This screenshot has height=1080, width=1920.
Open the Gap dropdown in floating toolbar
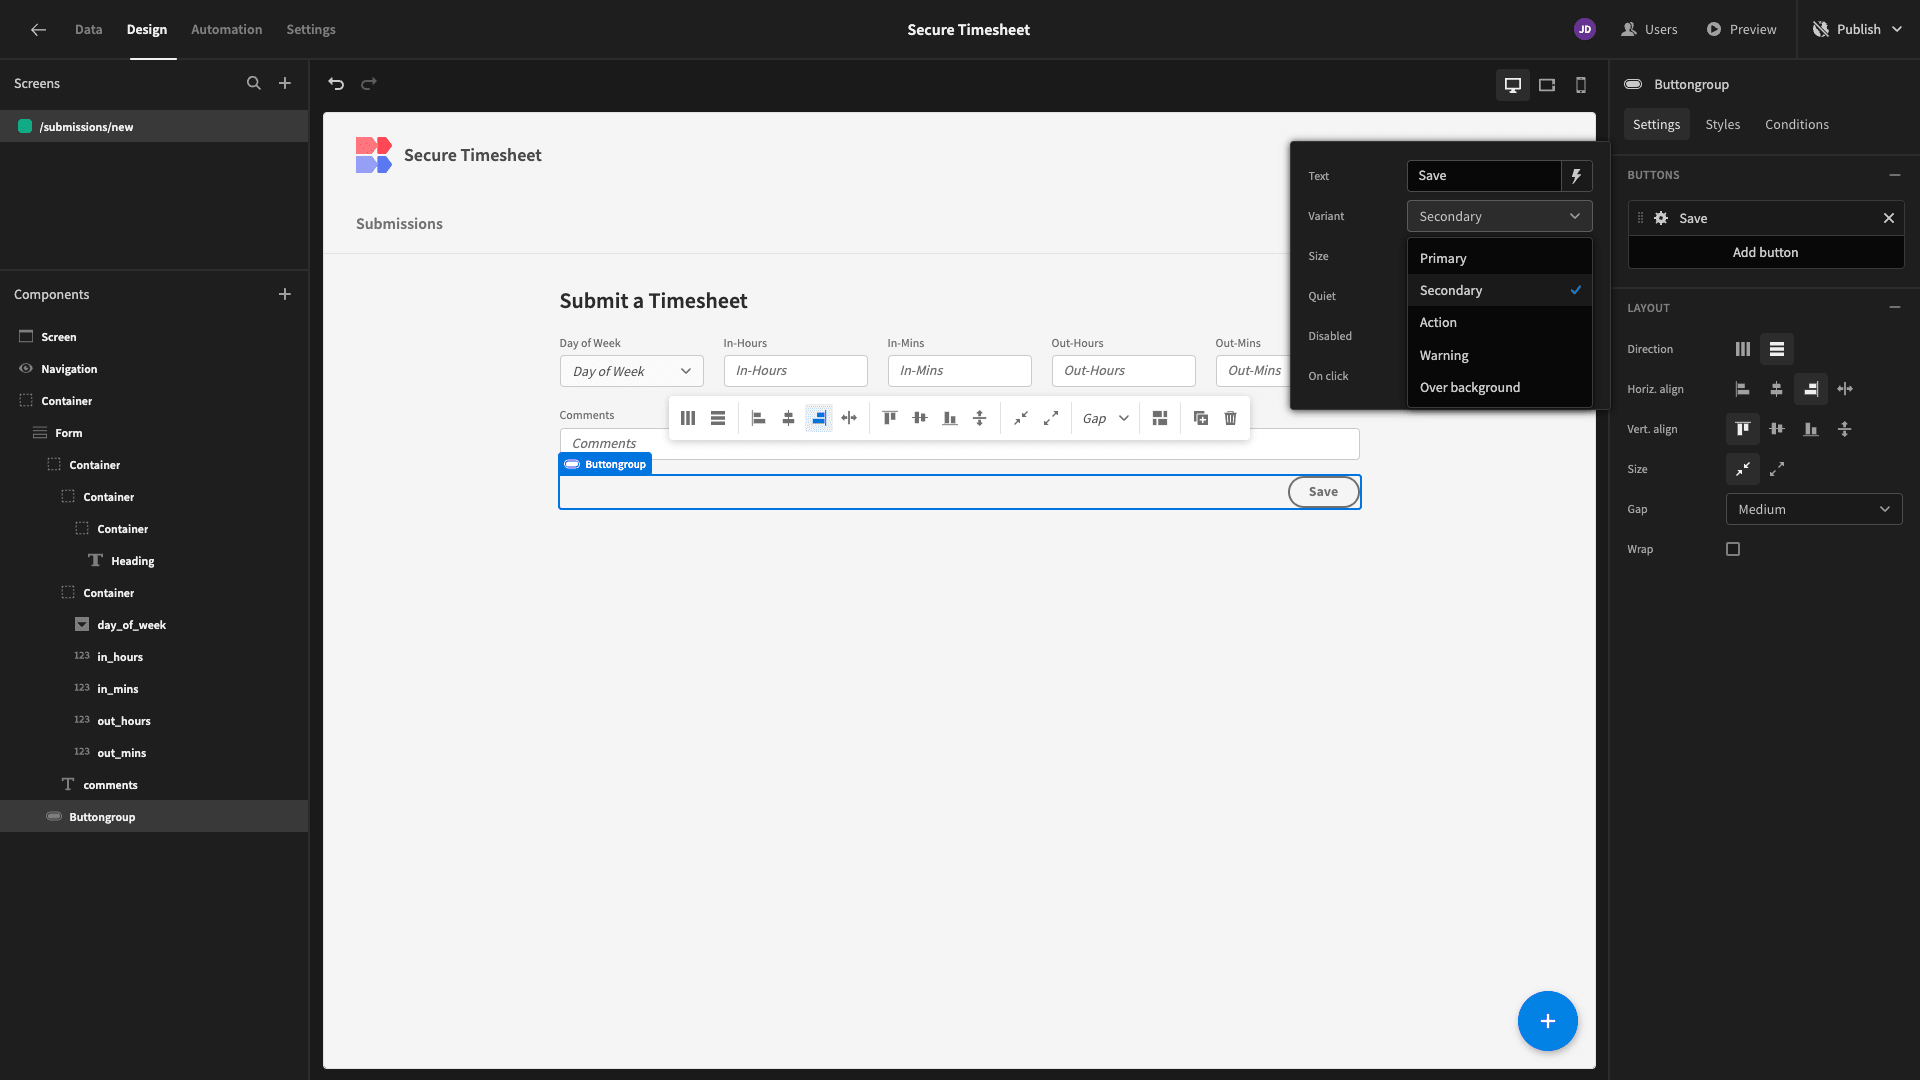pos(1106,418)
